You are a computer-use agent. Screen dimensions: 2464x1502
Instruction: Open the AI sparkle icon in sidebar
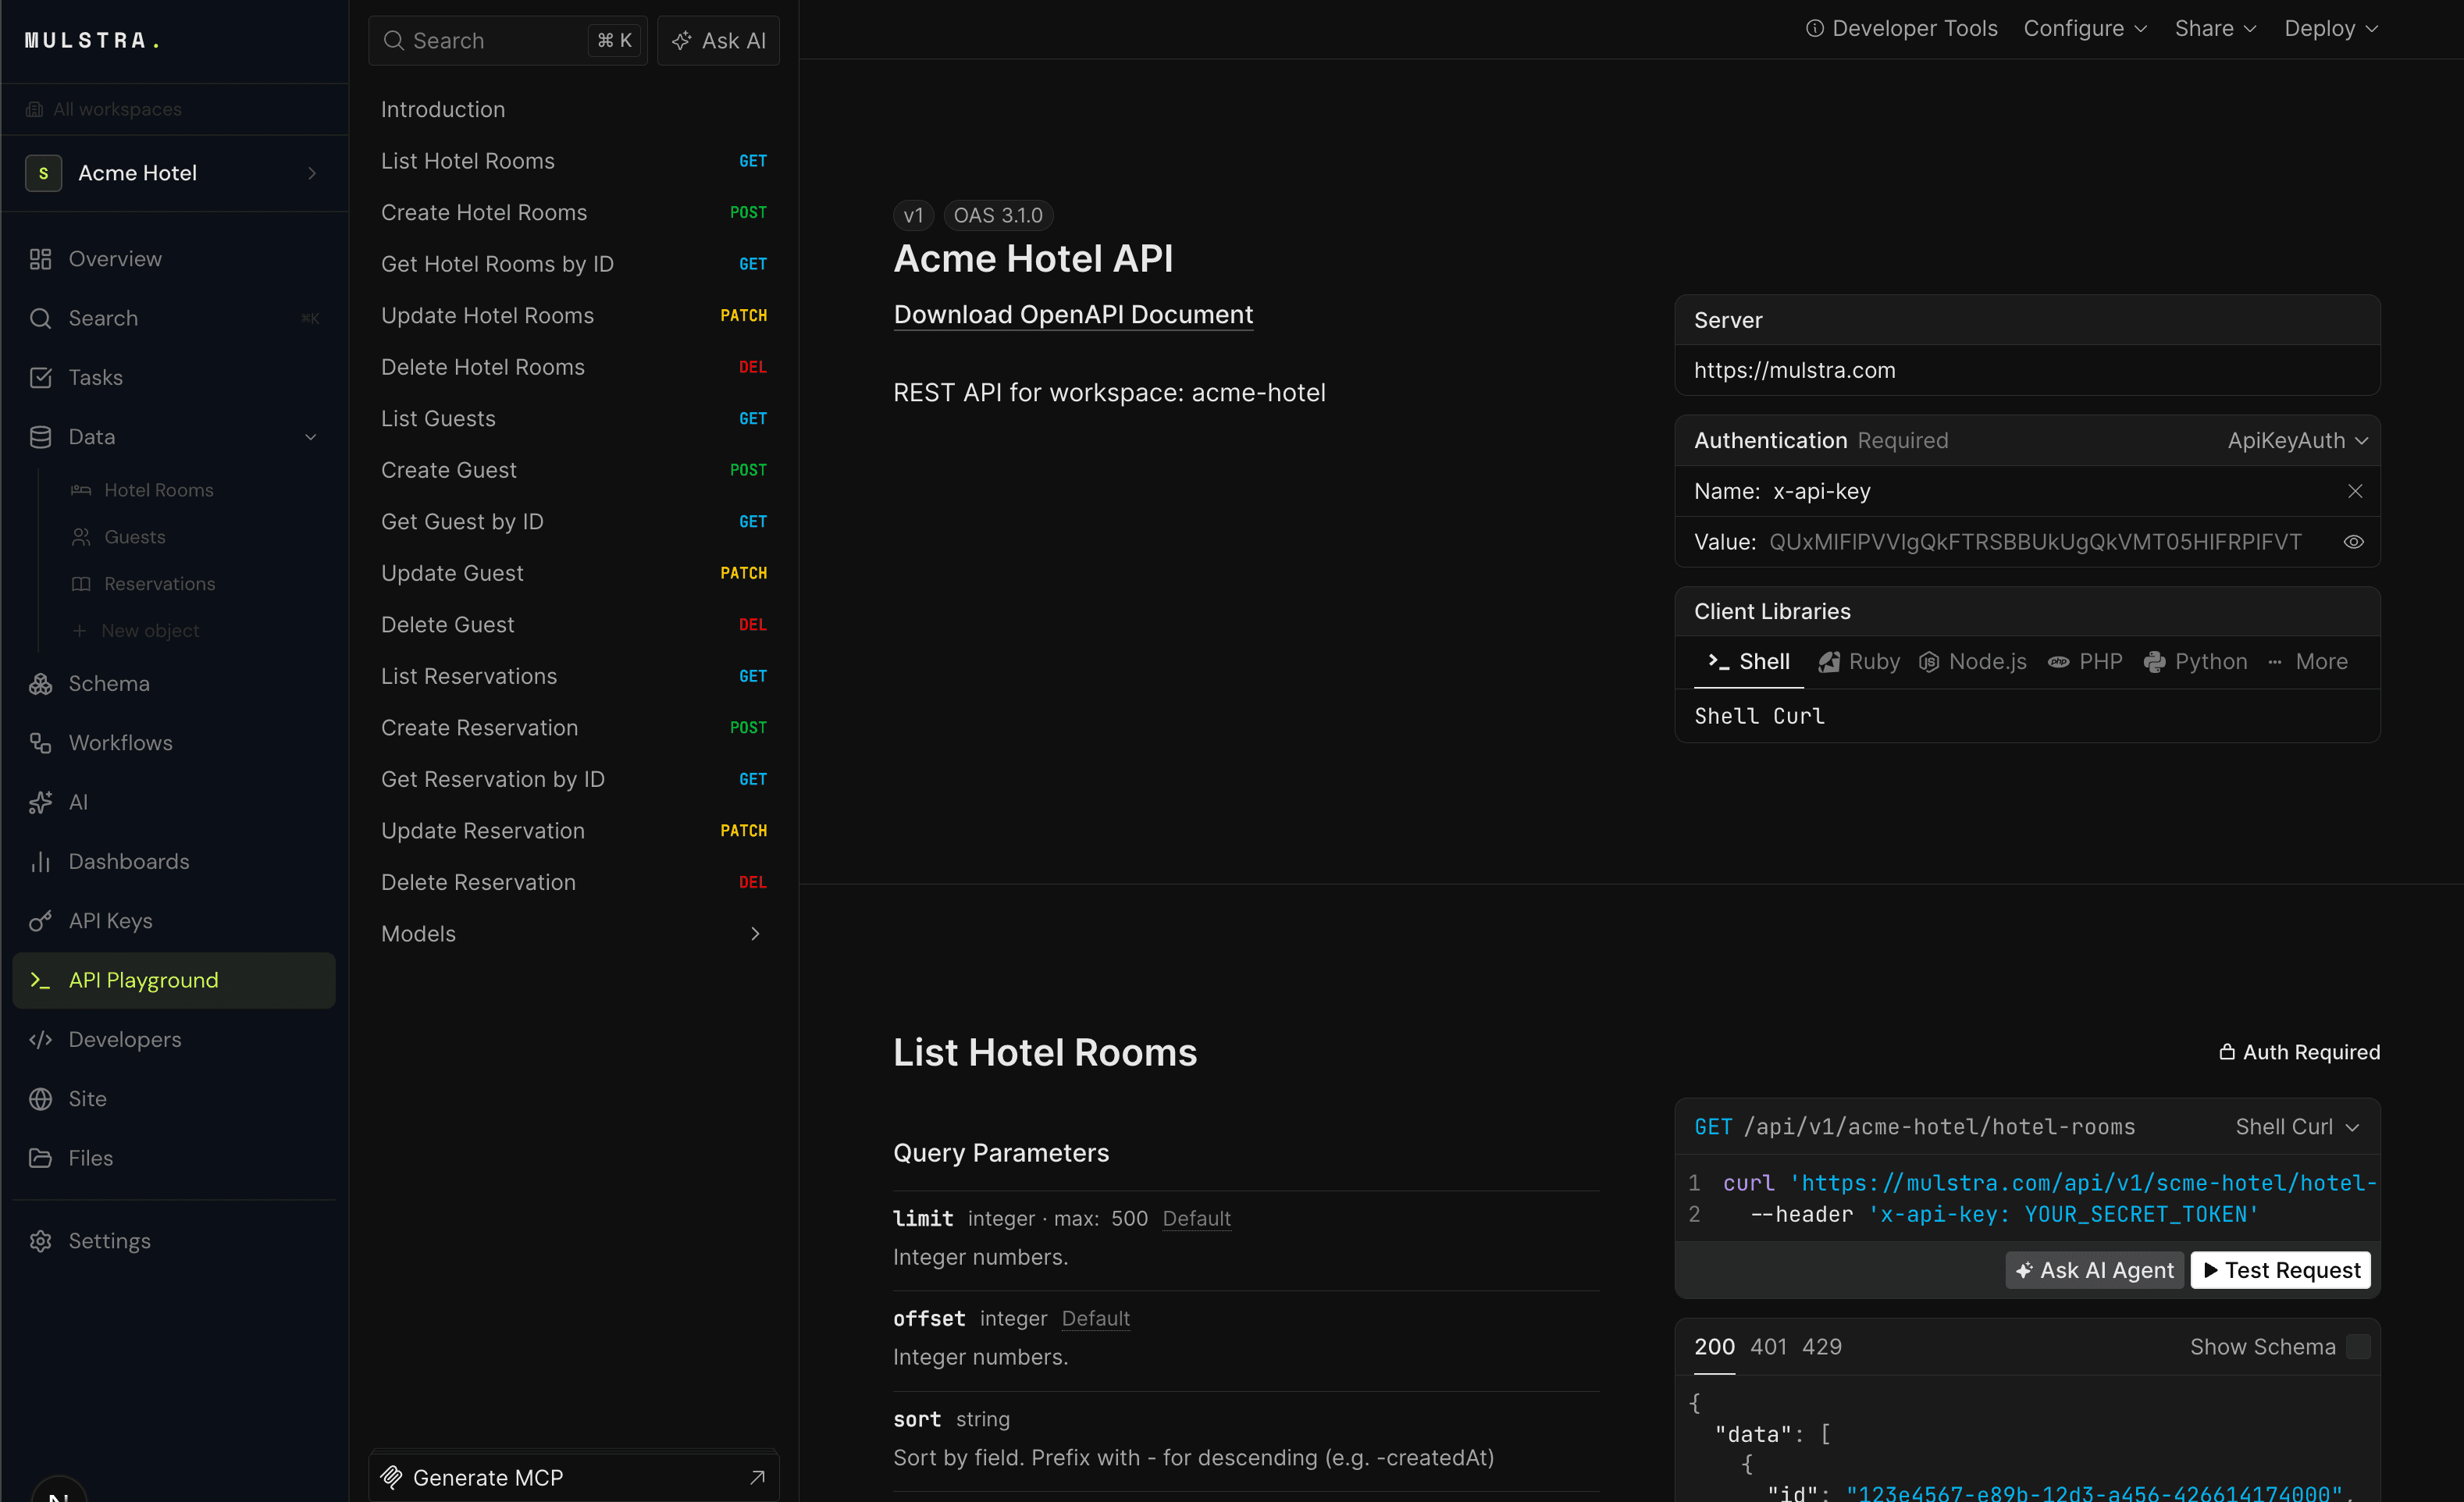point(40,802)
